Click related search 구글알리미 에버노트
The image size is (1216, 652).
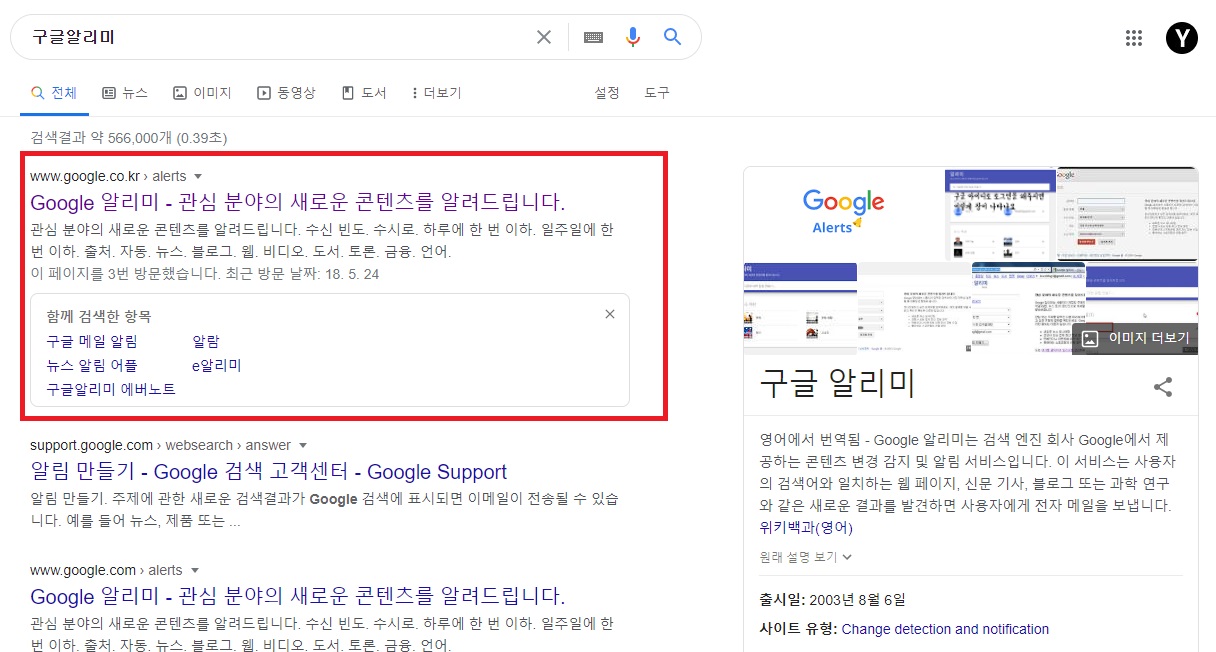pos(111,389)
